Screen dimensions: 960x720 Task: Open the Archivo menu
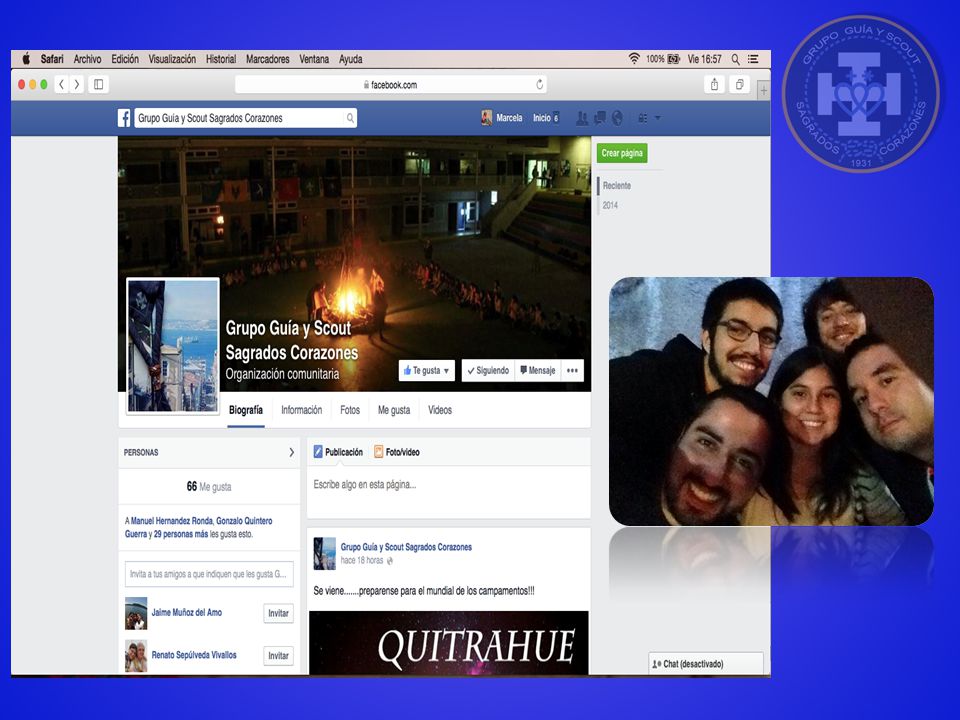pos(88,59)
